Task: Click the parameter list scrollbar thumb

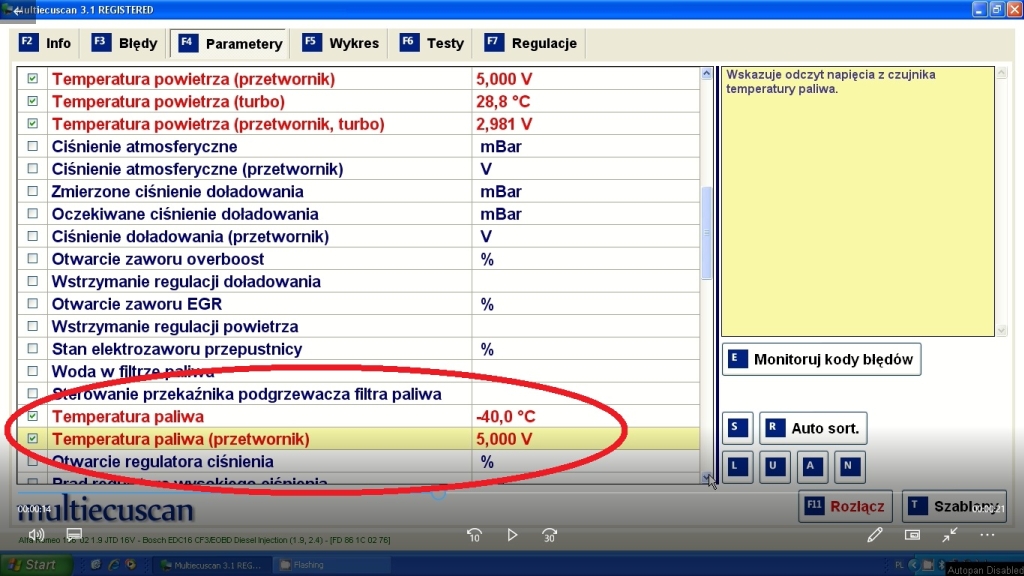Action: pos(707,233)
